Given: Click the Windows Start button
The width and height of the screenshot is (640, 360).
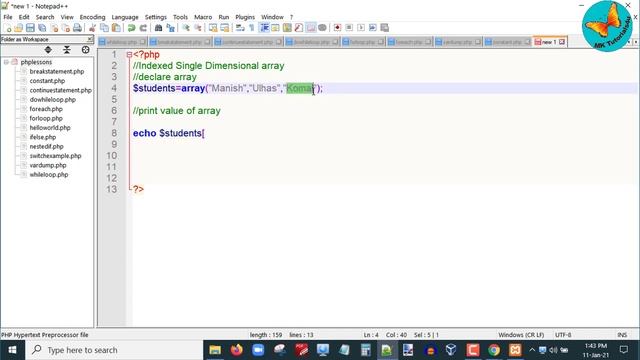Looking at the screenshot, I should (x=12, y=350).
